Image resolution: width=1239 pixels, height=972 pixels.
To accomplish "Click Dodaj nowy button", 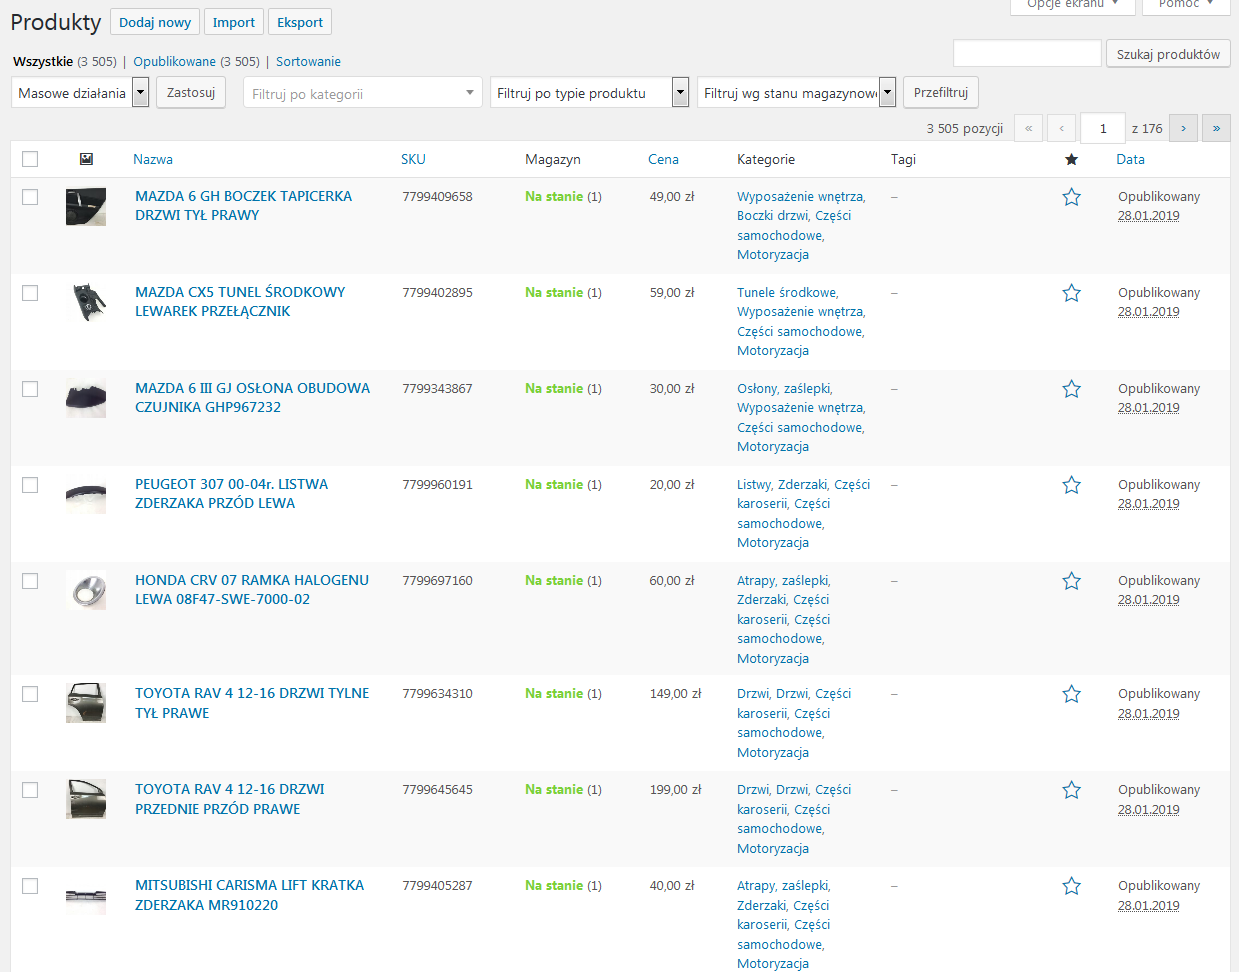I will point(155,22).
